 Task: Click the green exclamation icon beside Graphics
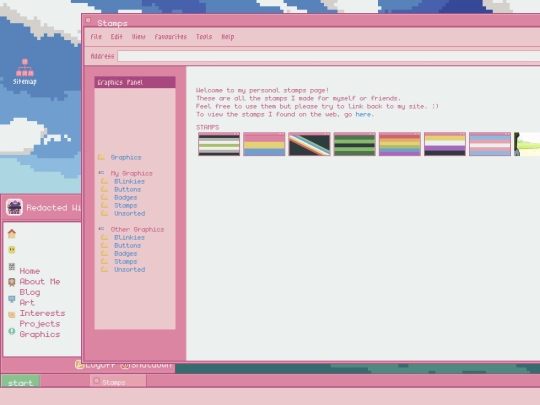click(12, 331)
